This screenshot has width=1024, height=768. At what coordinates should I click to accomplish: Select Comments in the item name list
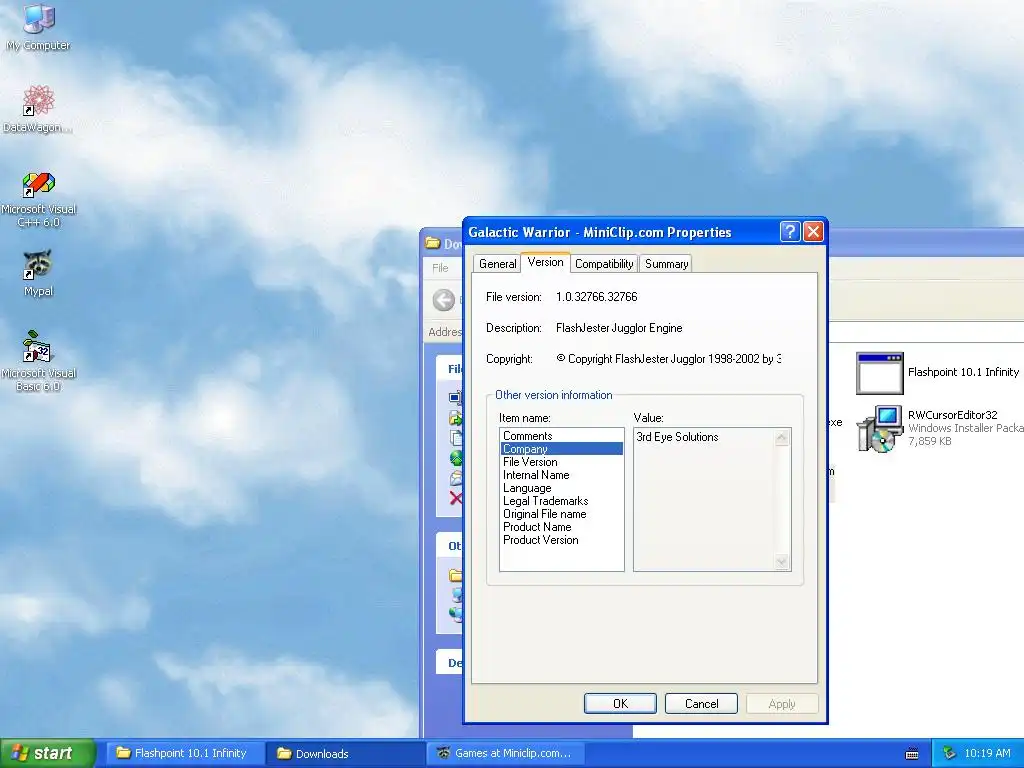coord(562,436)
